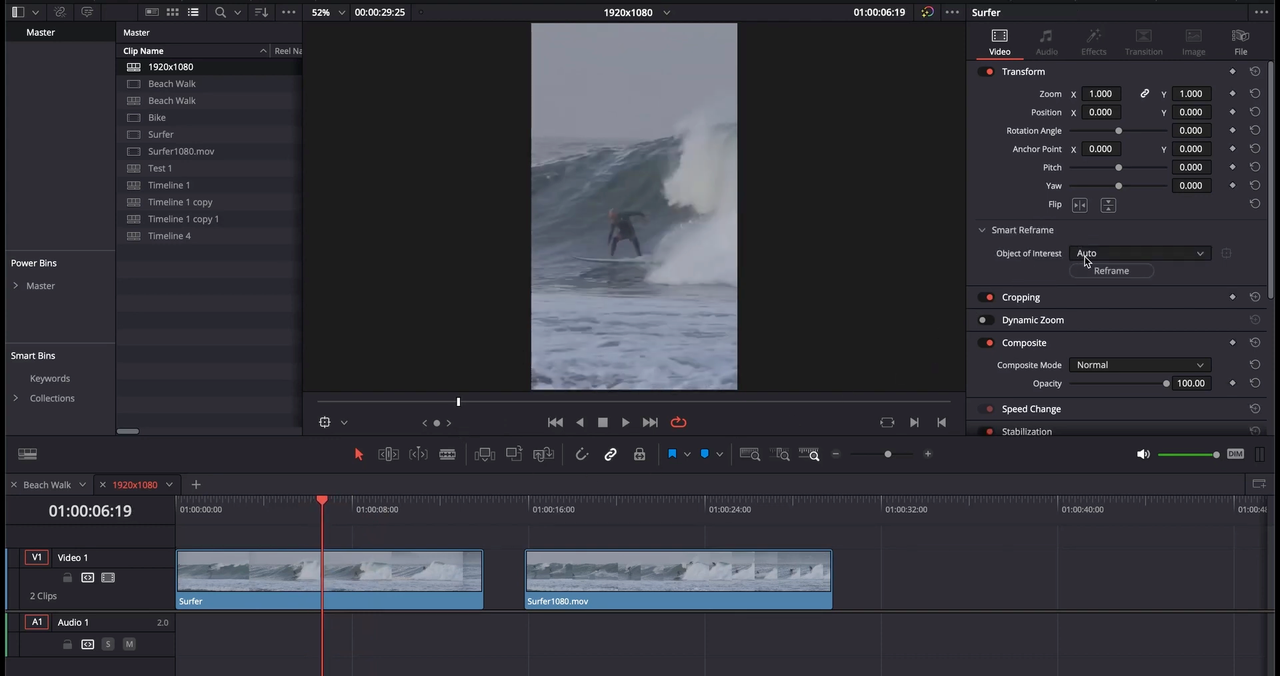Mute the Audio 1 track

pos(129,644)
